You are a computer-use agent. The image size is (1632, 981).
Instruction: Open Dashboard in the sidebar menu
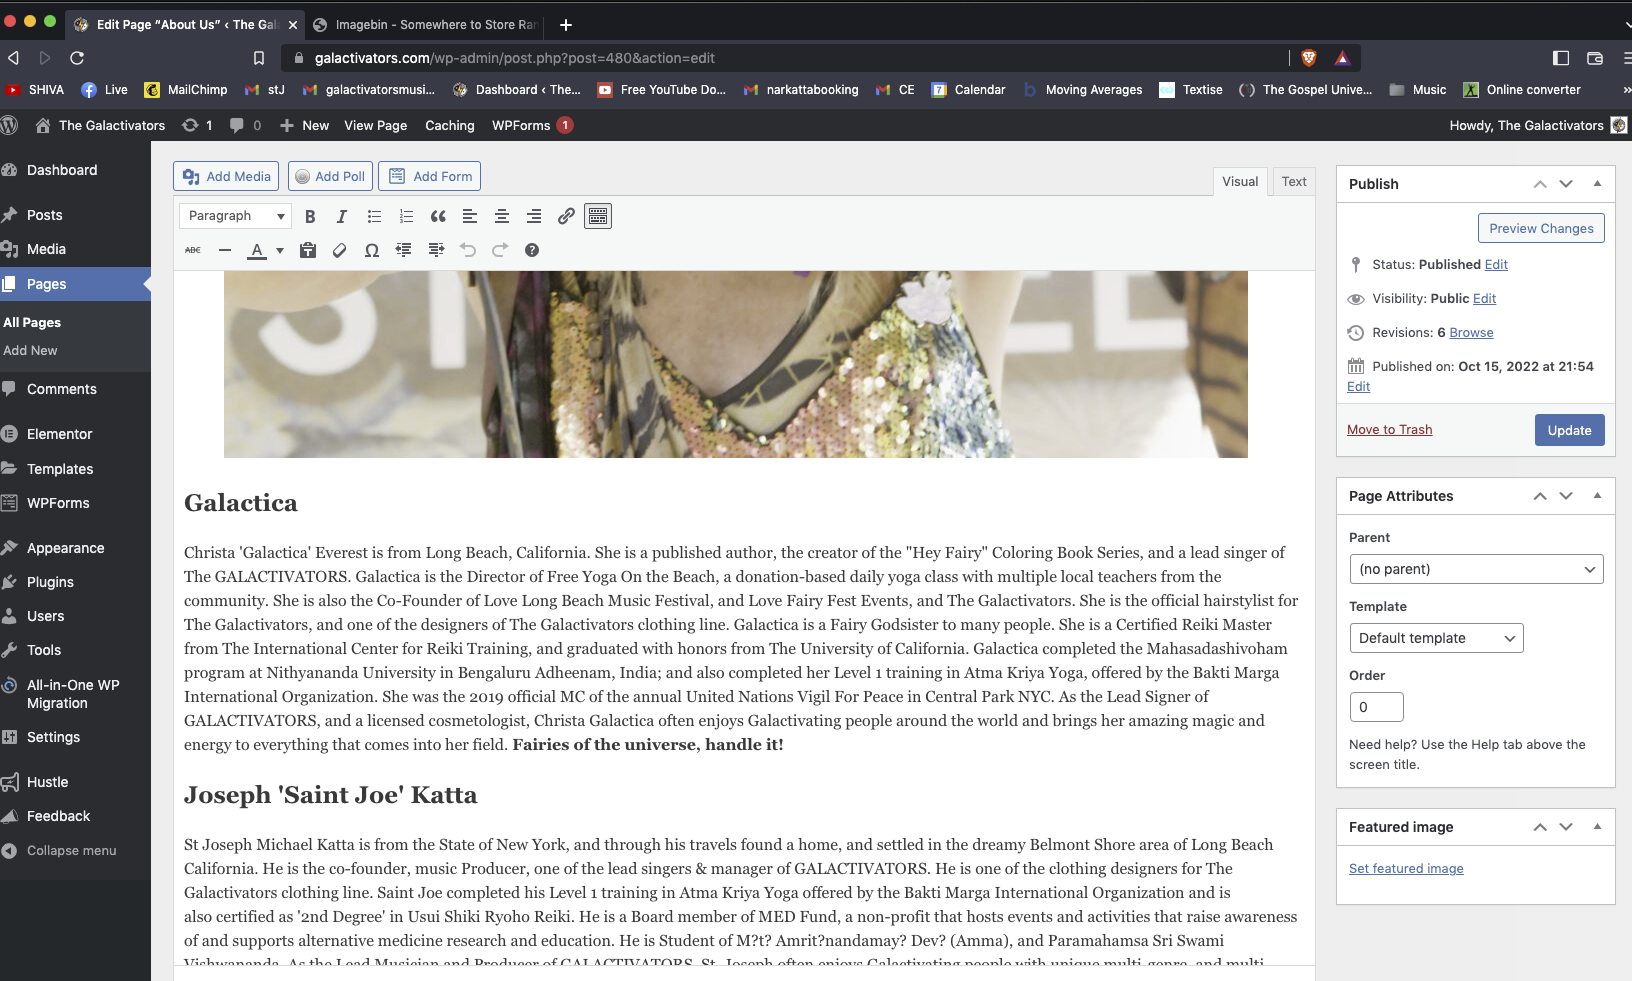point(75,170)
